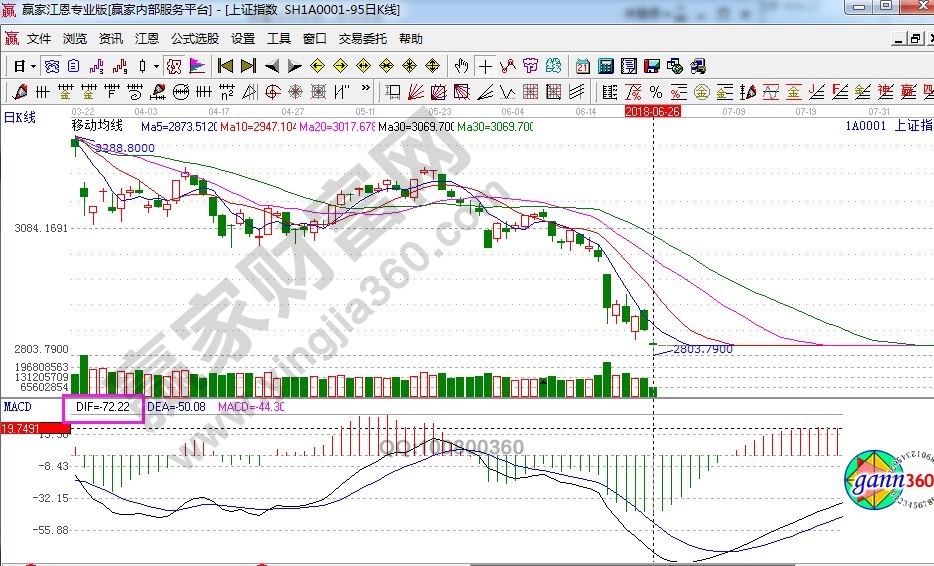Open the 日 period dropdown arrow
The image size is (934, 566).
point(33,66)
